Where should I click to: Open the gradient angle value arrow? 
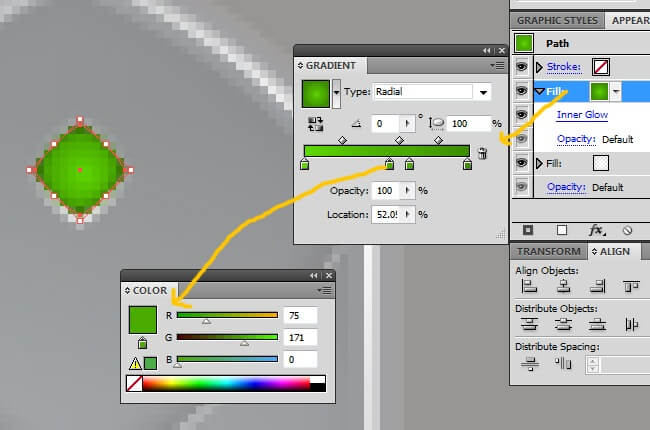tap(407, 124)
